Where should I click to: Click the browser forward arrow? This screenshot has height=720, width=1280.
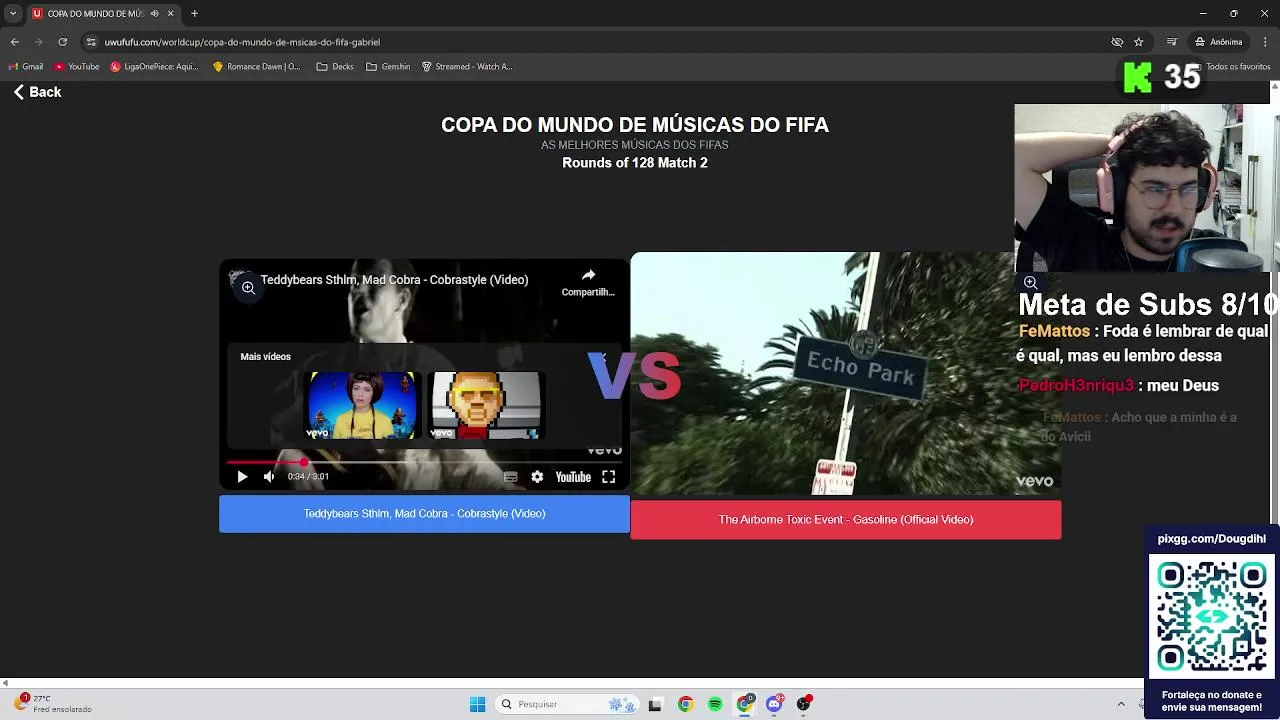point(39,42)
